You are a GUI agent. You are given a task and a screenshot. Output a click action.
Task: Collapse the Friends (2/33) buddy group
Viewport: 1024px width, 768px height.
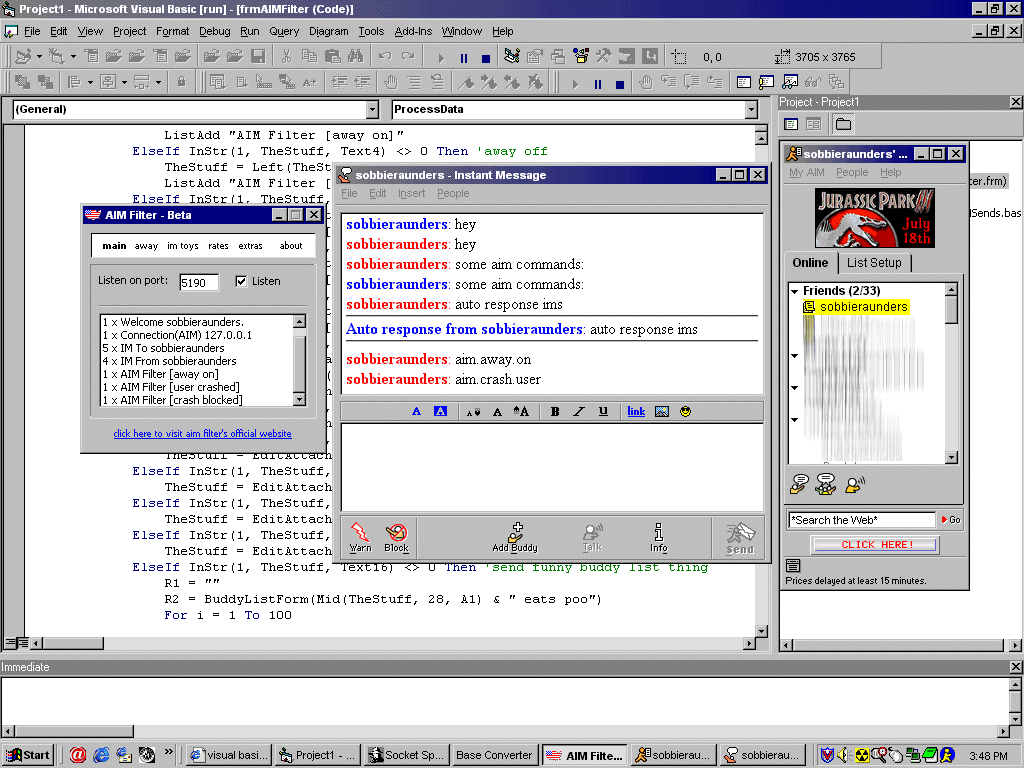(x=795, y=291)
